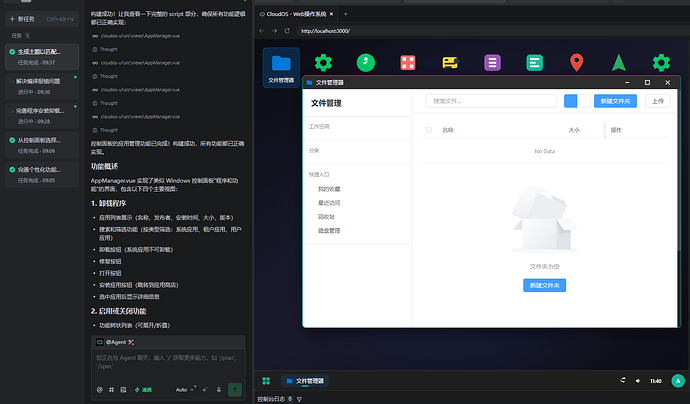Click the green mode button beside the image icon
This screenshot has height=404, width=690.
[143, 389]
